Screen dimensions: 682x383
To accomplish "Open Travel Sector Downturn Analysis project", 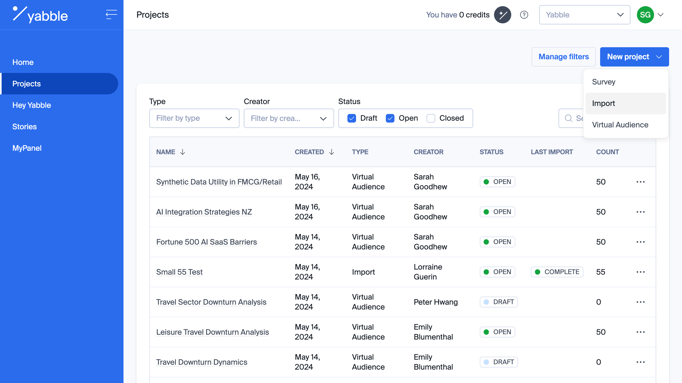I will pos(211,302).
